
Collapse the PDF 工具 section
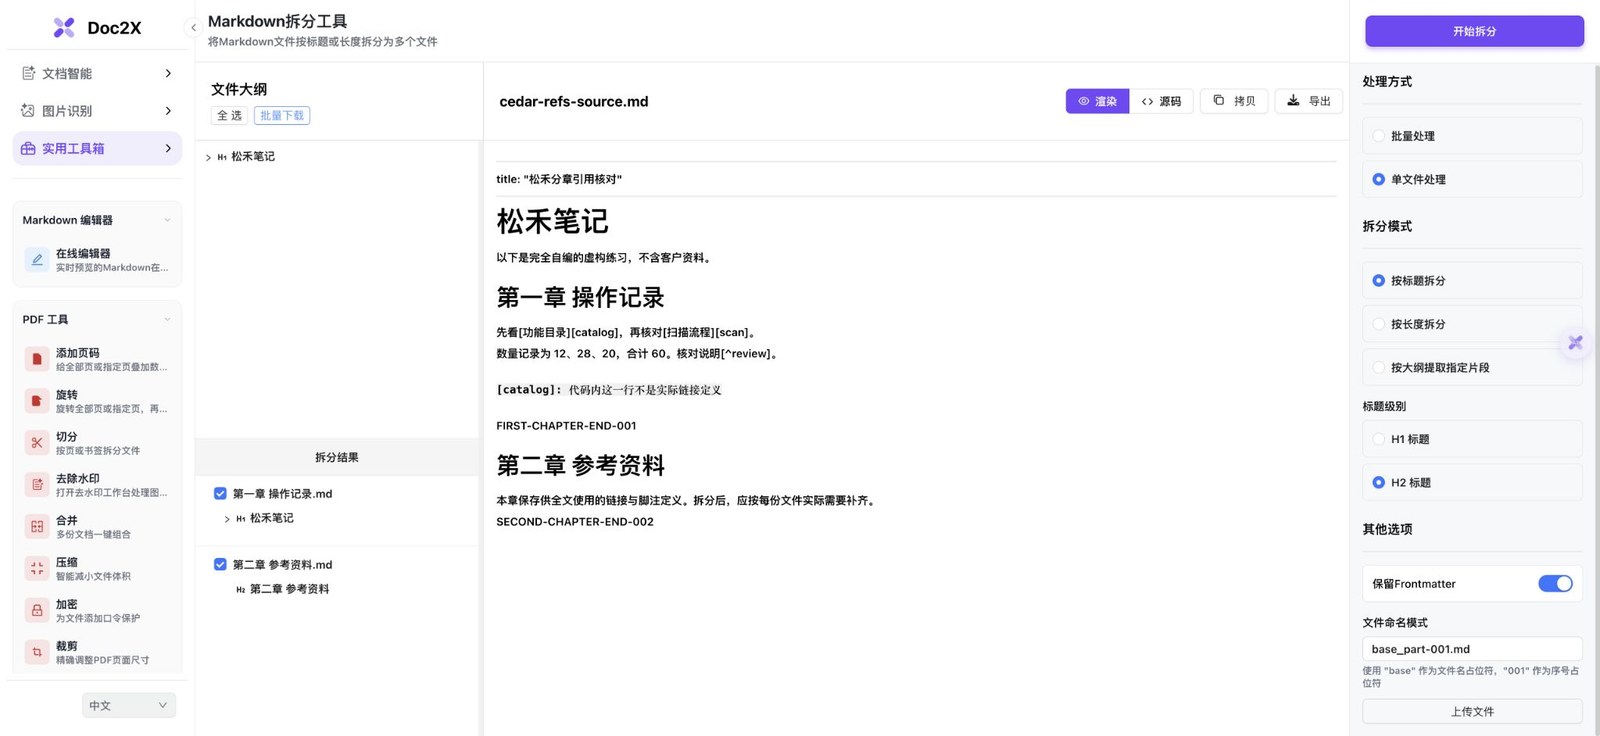click(167, 320)
